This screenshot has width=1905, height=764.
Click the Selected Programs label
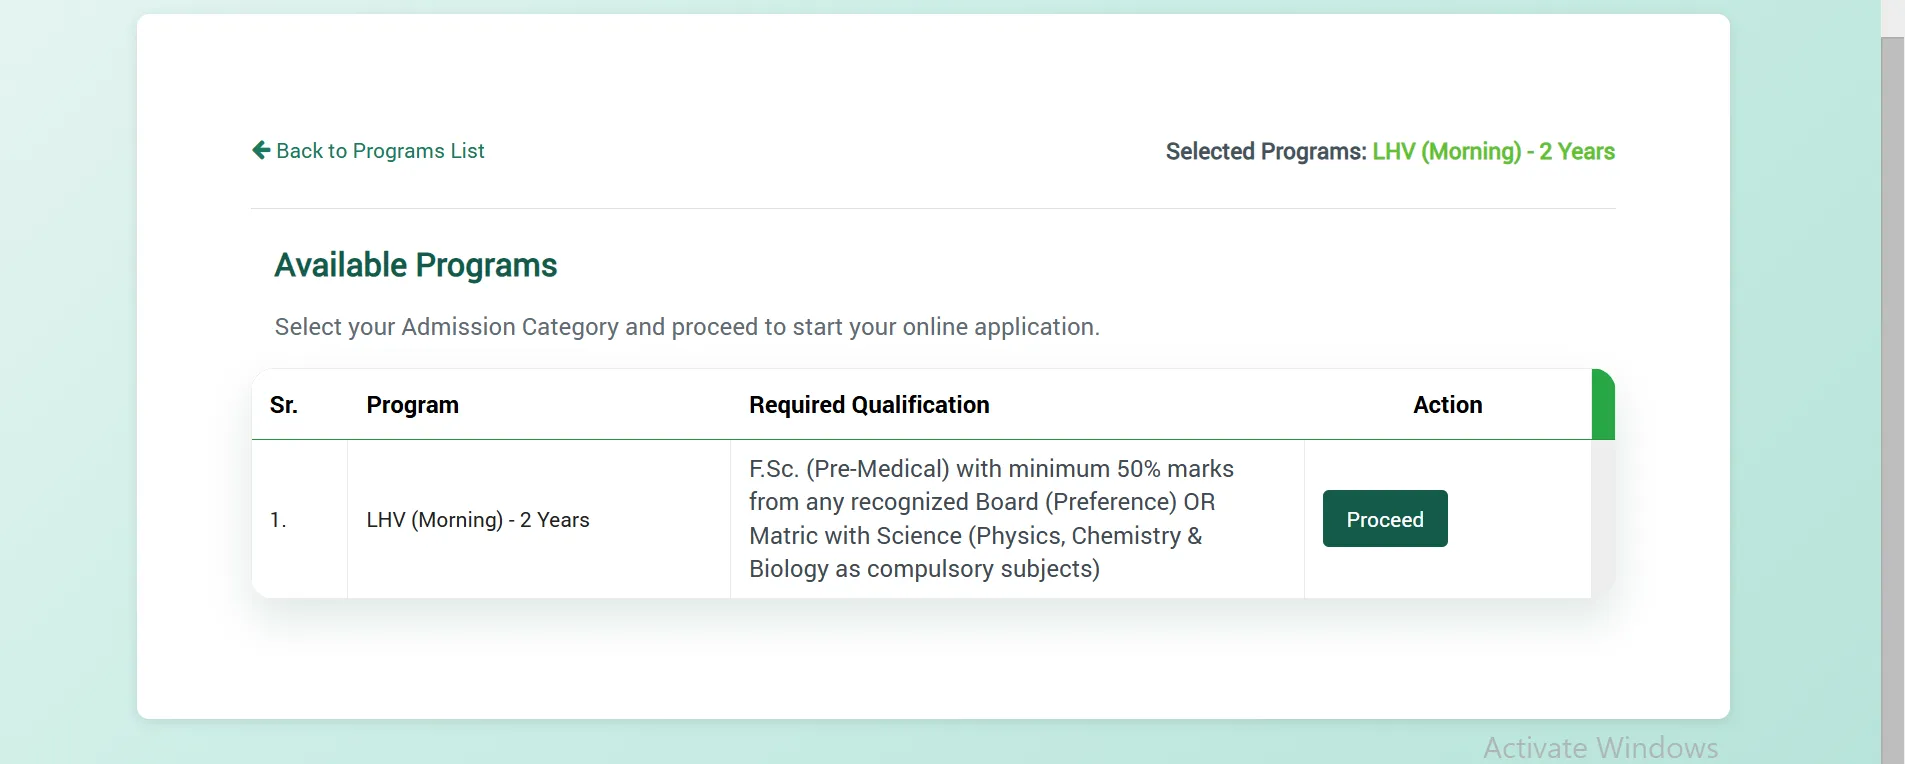1263,151
